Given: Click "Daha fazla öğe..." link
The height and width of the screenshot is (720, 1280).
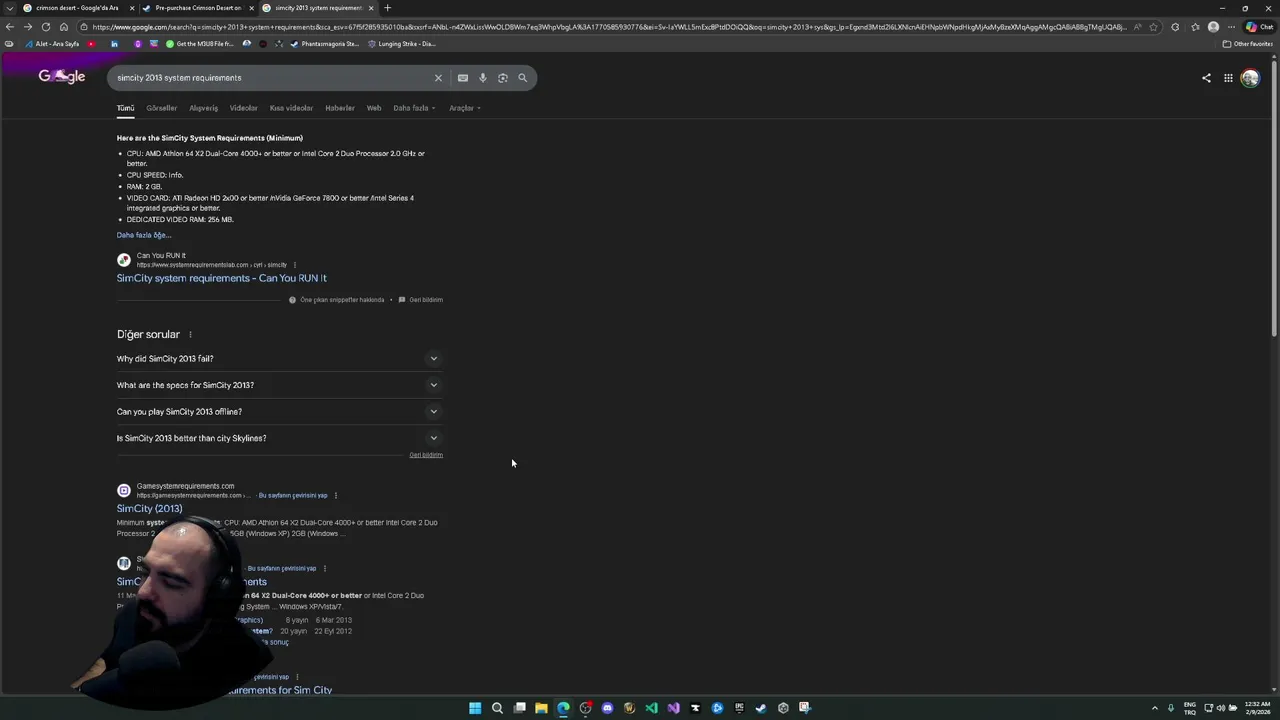Looking at the screenshot, I should pos(144,235).
